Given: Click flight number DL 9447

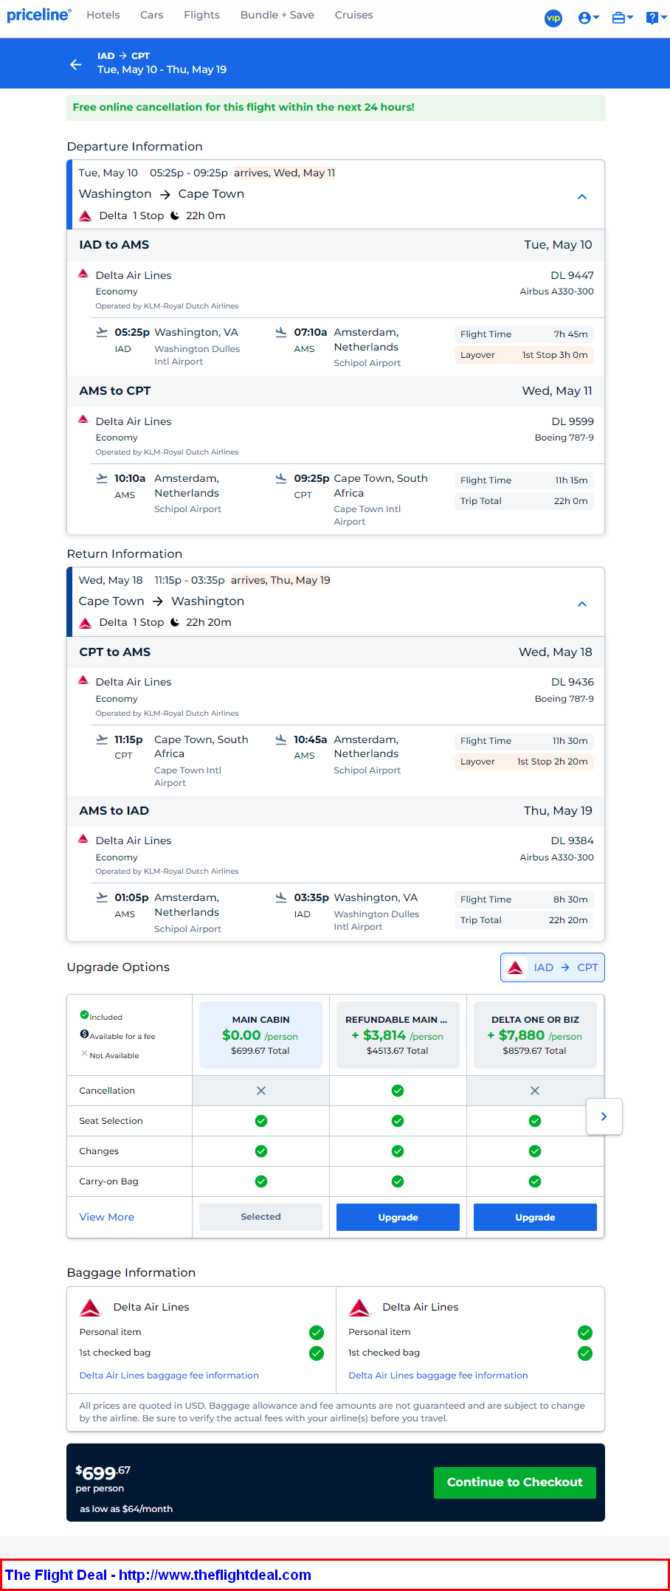Looking at the screenshot, I should (572, 275).
